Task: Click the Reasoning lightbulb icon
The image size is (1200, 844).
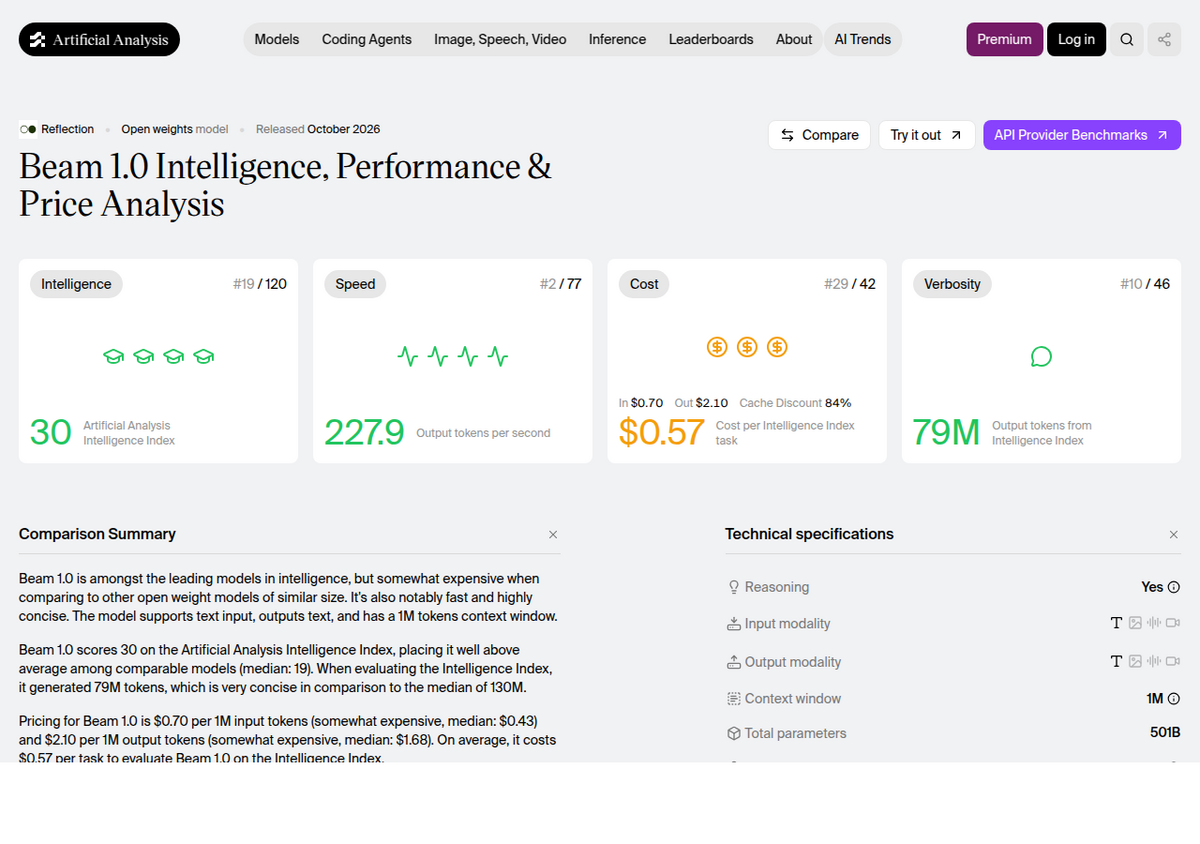Action: [734, 587]
